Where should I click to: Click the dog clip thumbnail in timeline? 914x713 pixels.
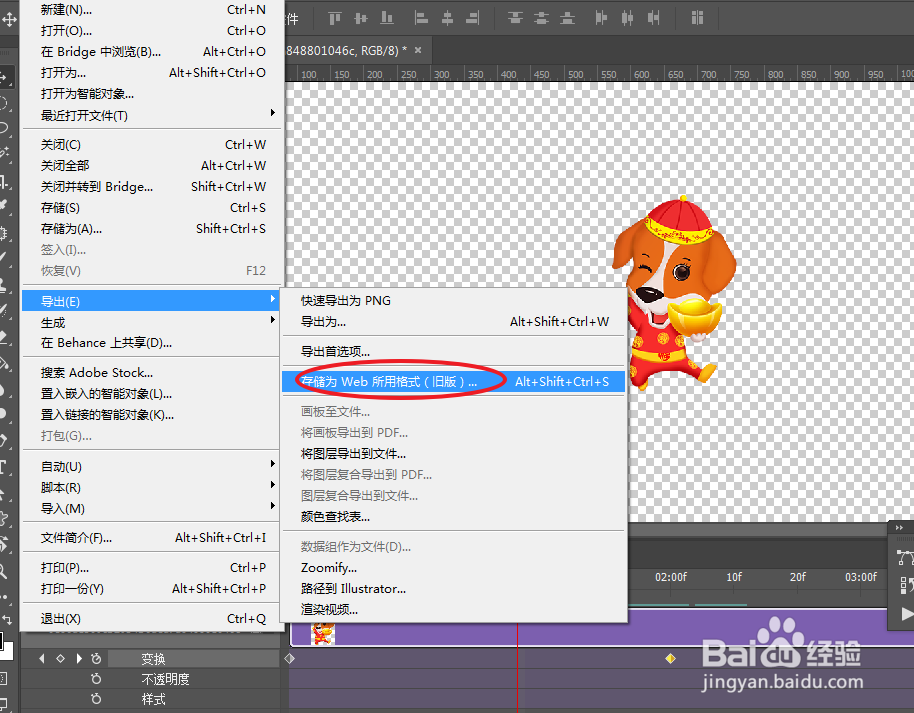click(323, 634)
